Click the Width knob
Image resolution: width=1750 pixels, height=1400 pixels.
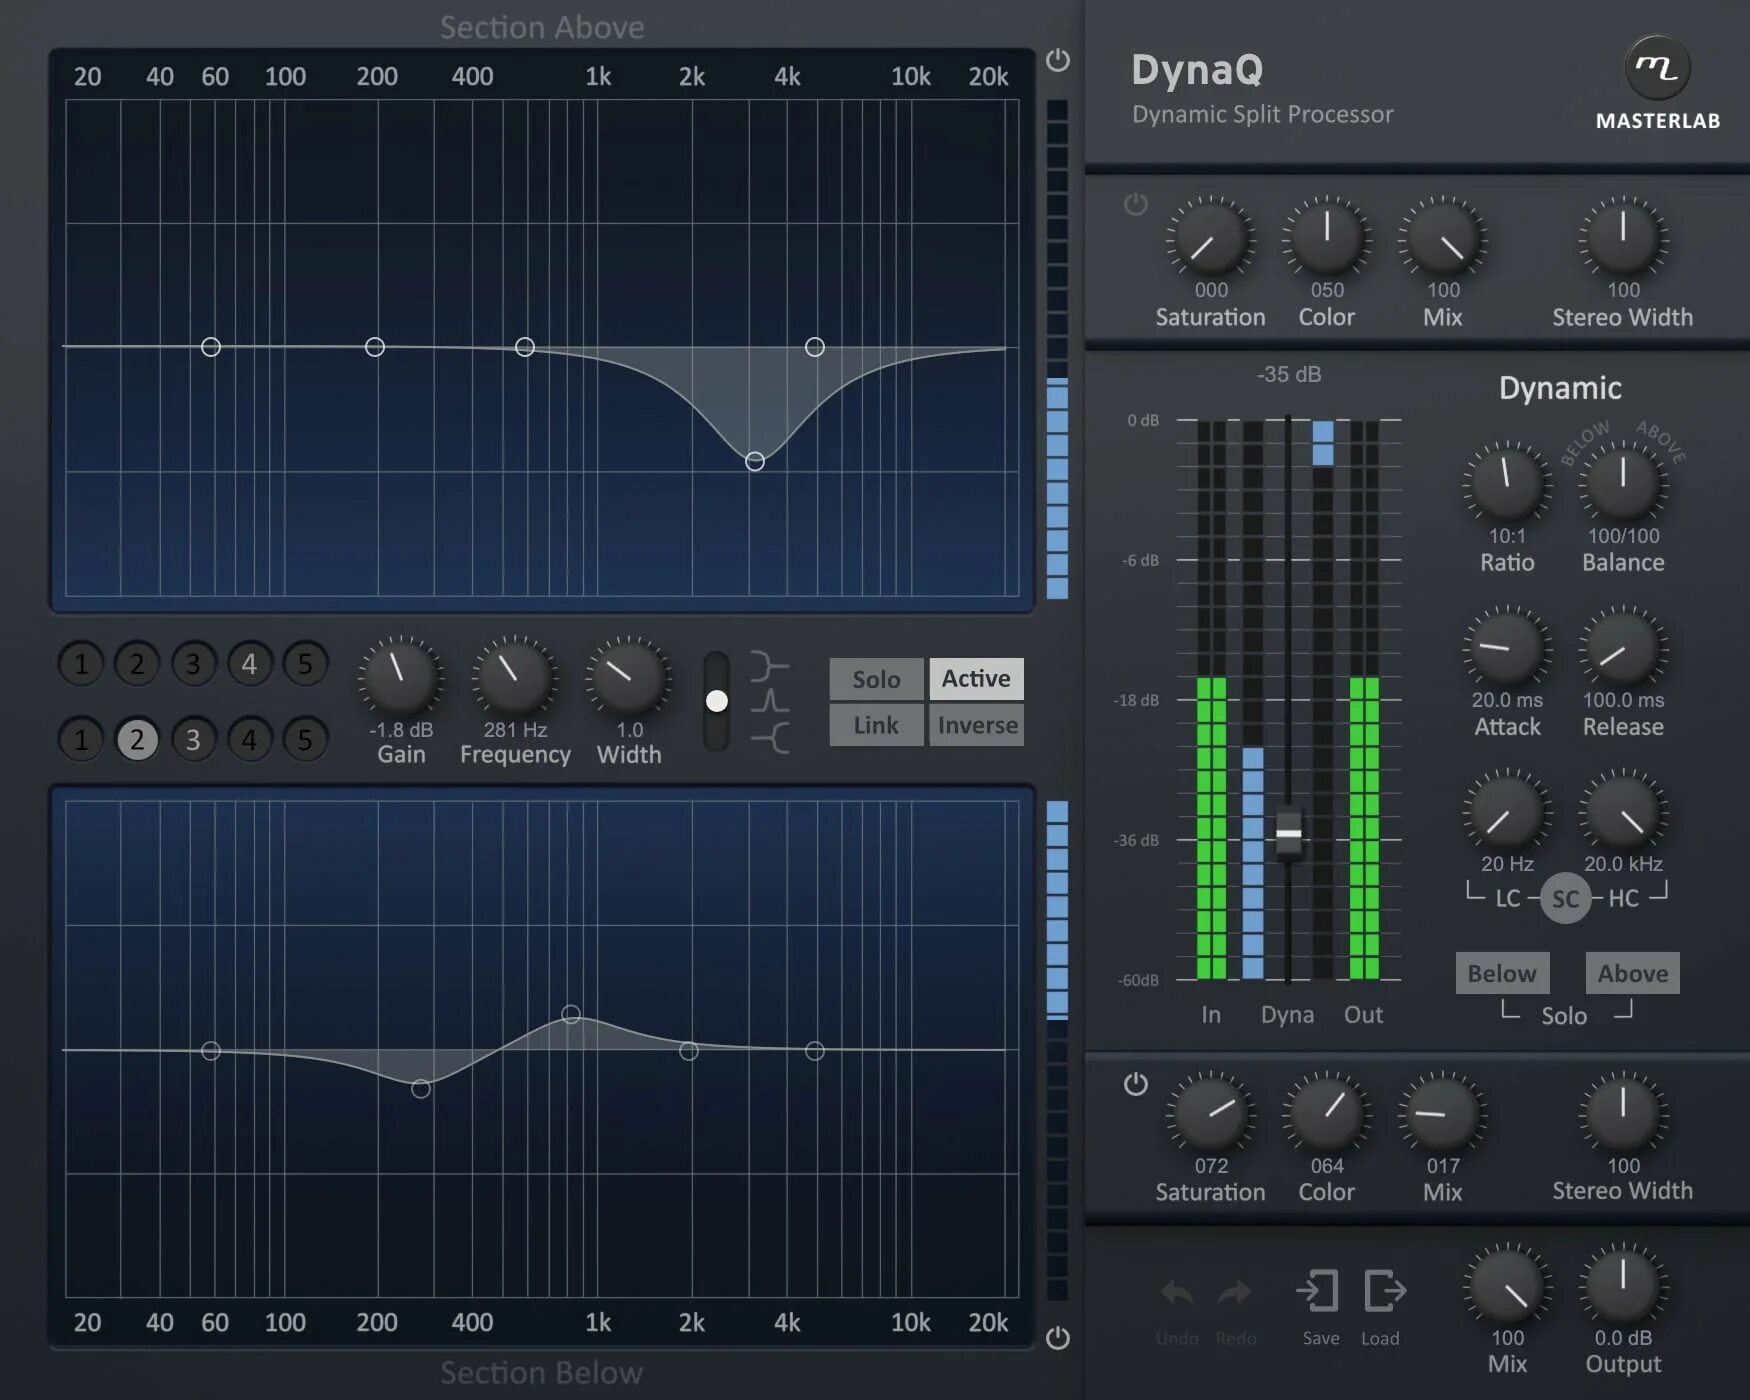tap(628, 677)
